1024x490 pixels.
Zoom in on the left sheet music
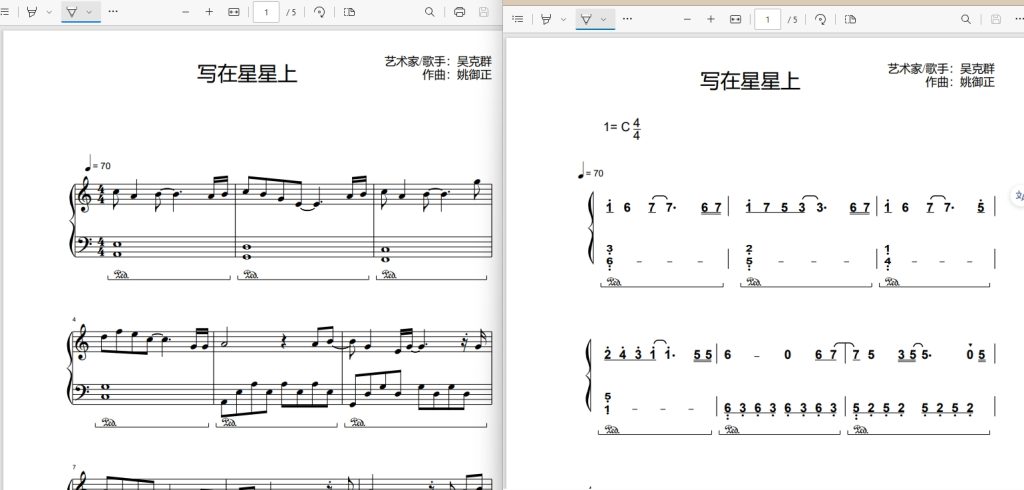(x=209, y=12)
